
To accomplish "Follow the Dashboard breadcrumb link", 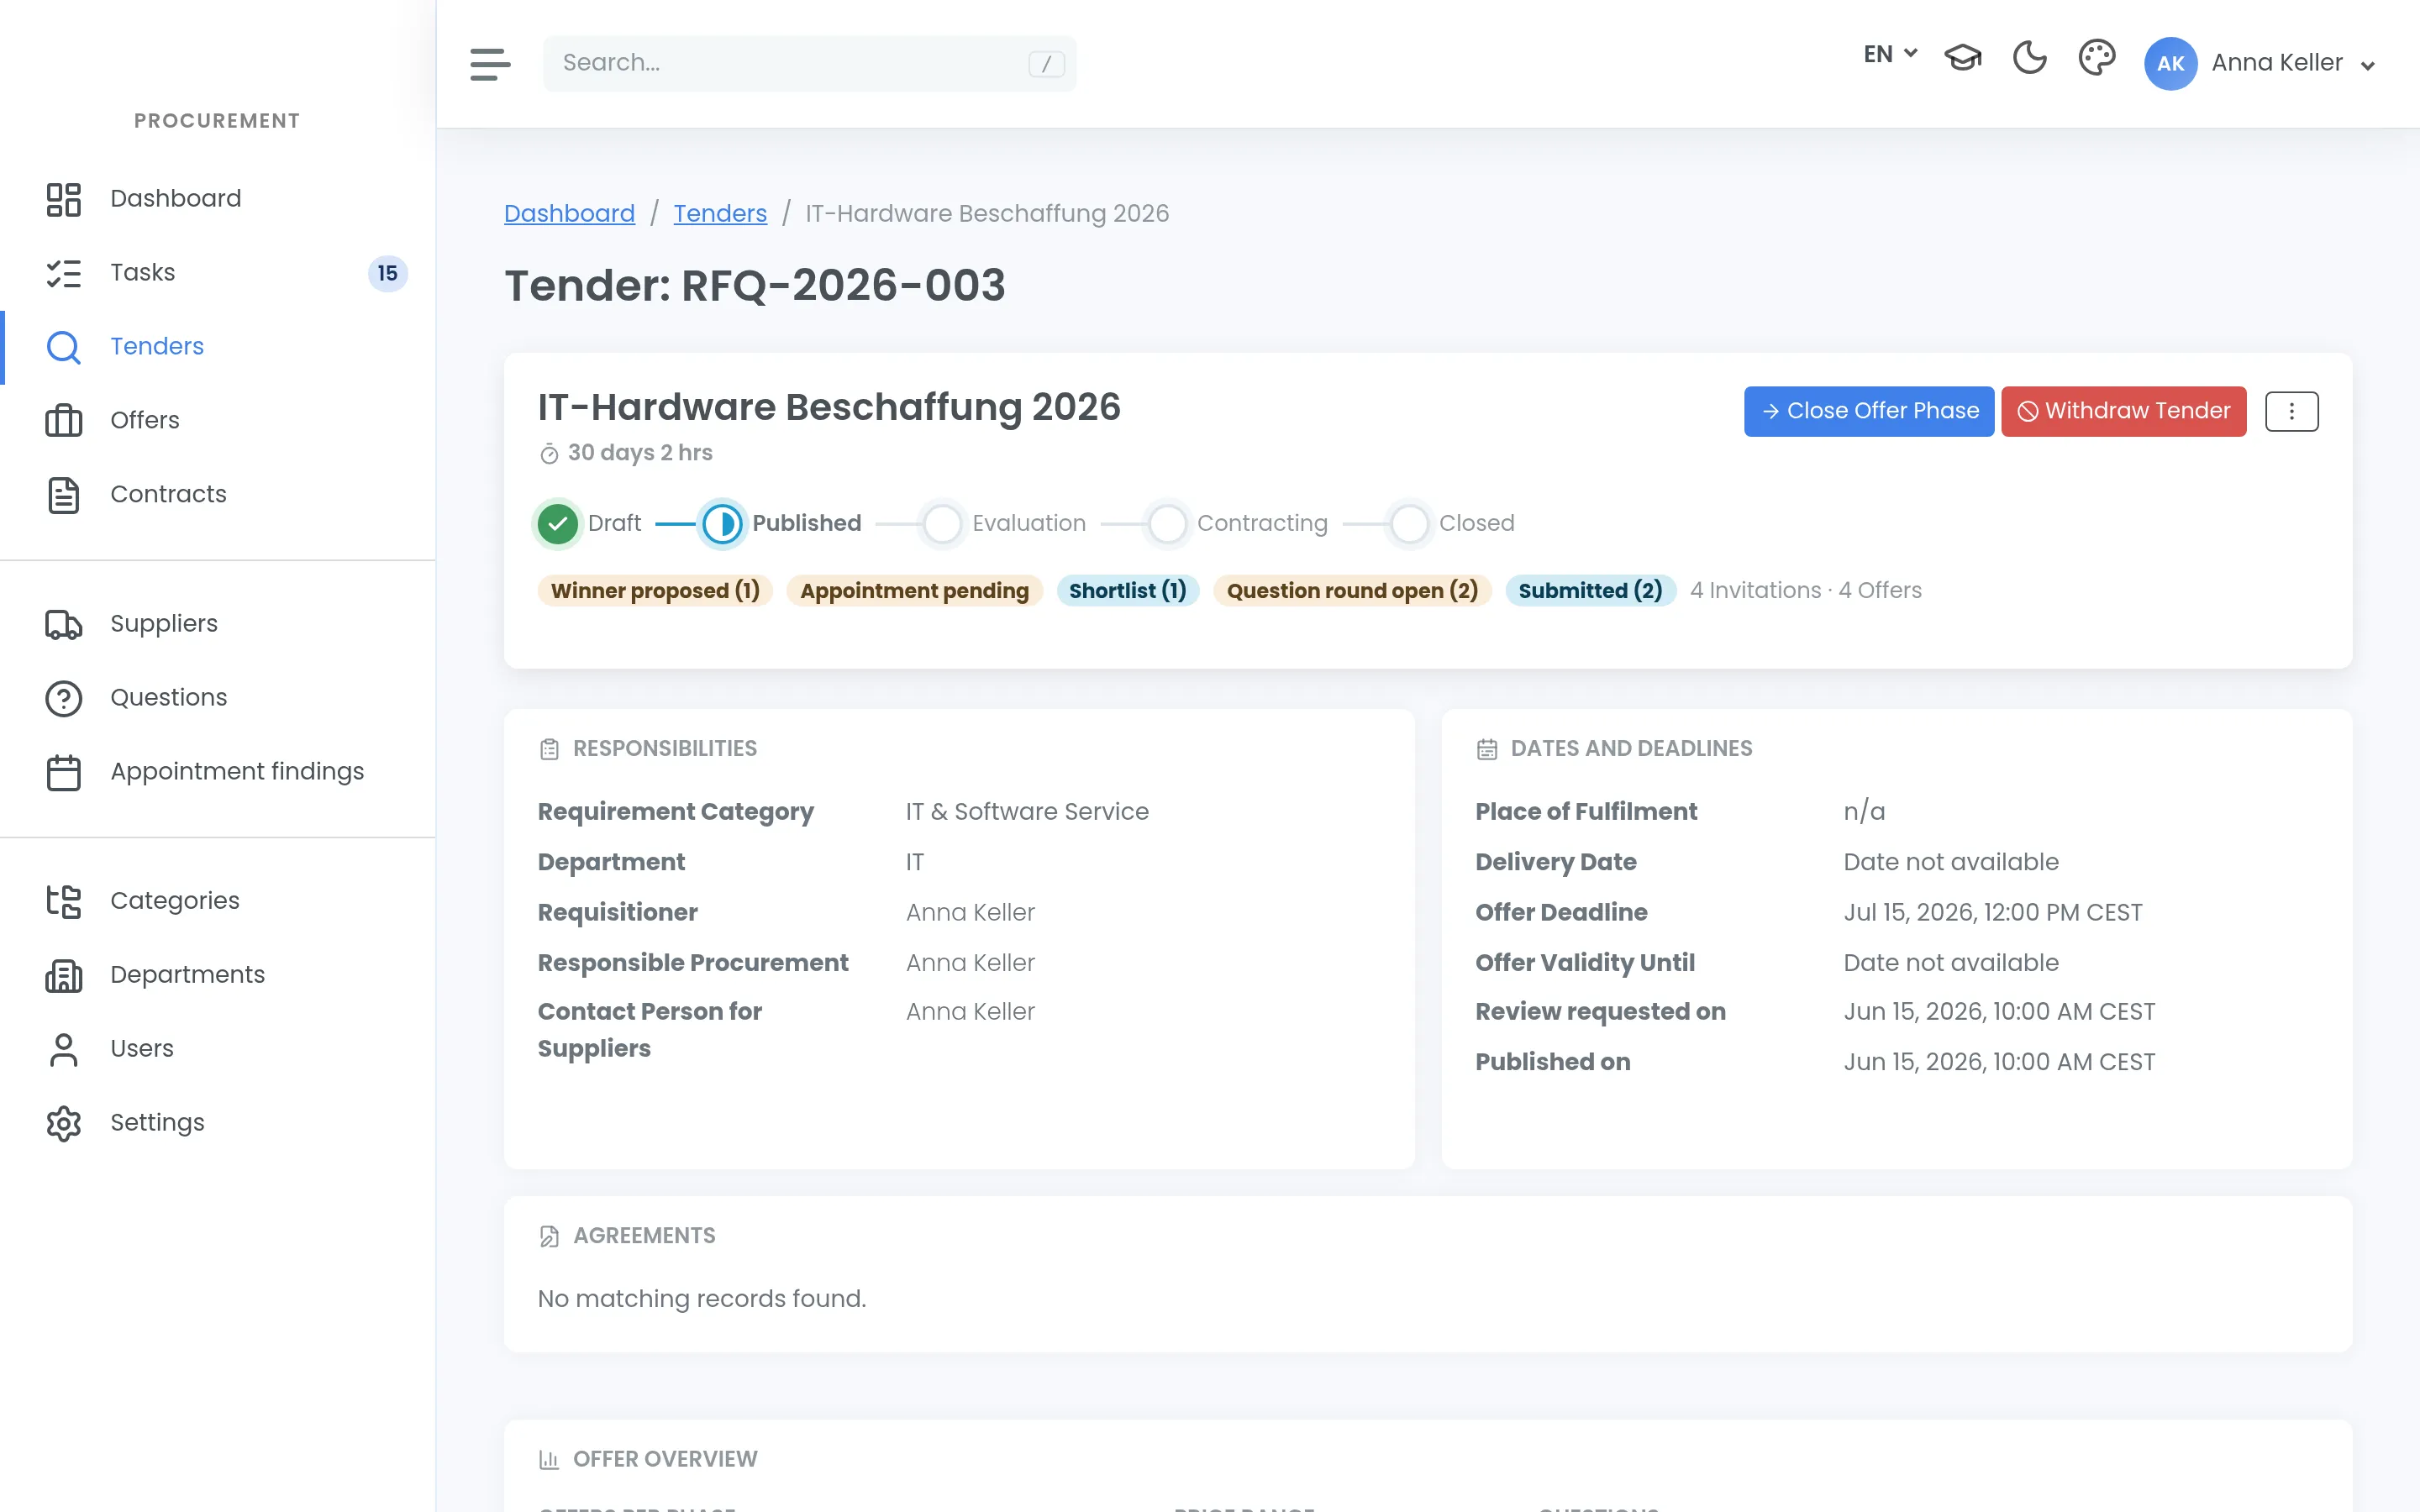I will [x=569, y=213].
